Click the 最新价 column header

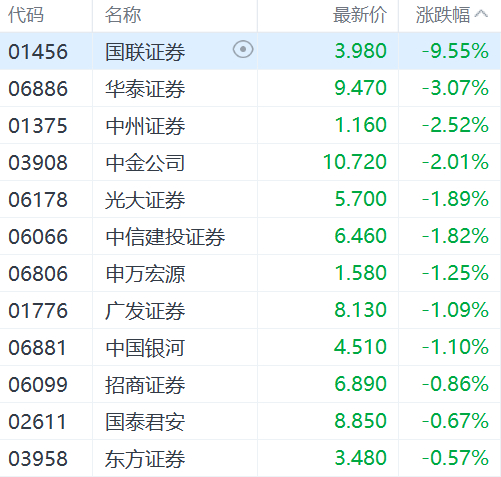(360, 15)
